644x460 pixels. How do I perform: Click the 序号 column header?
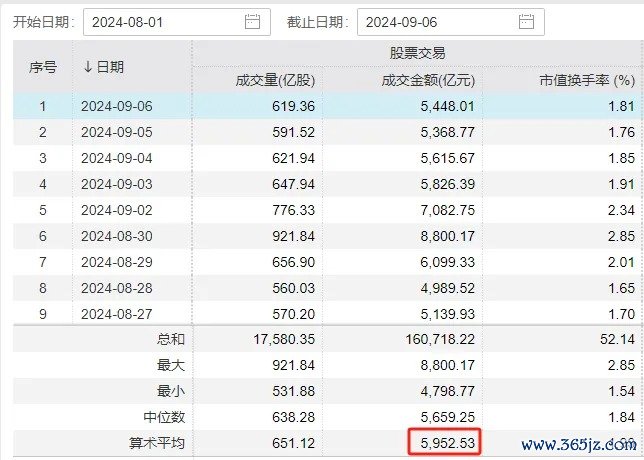tap(43, 66)
